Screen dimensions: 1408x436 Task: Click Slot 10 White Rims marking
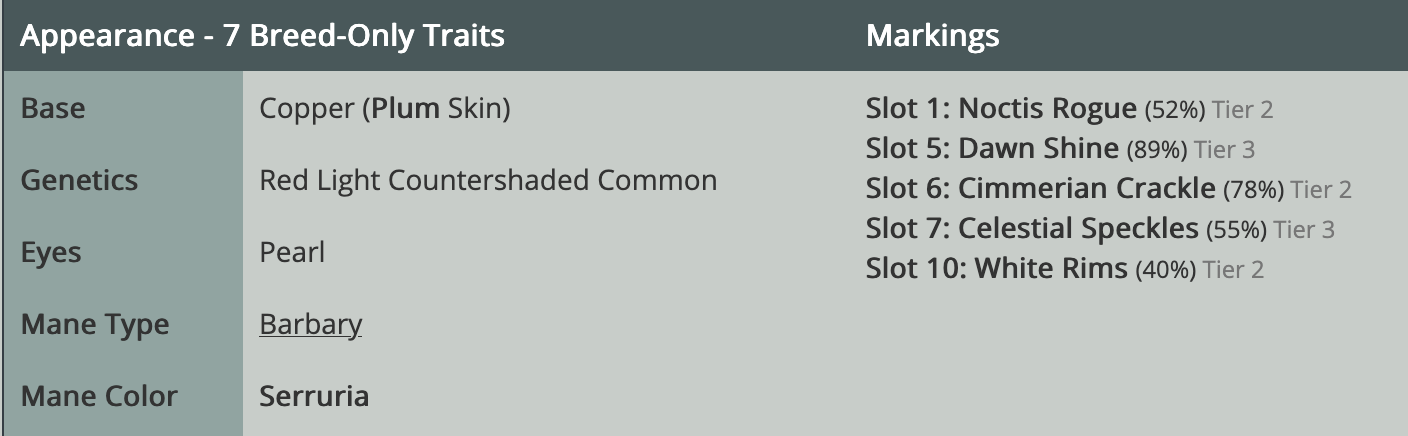point(996,269)
